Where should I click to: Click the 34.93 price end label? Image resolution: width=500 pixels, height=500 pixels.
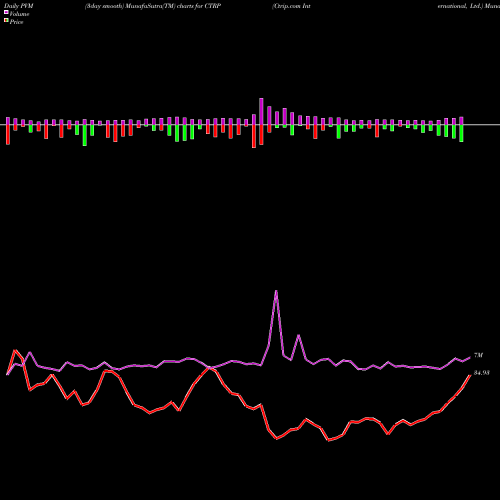coord(482,373)
